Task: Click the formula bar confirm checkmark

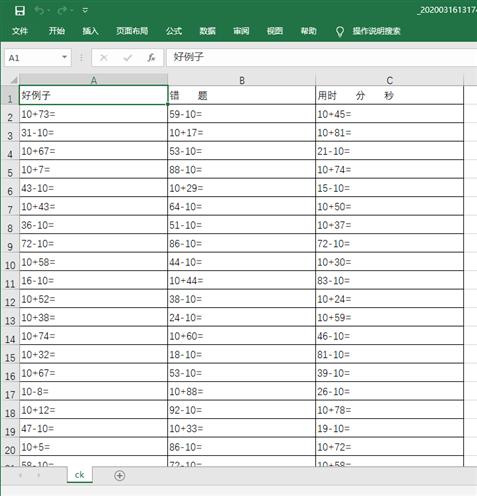Action: click(127, 58)
